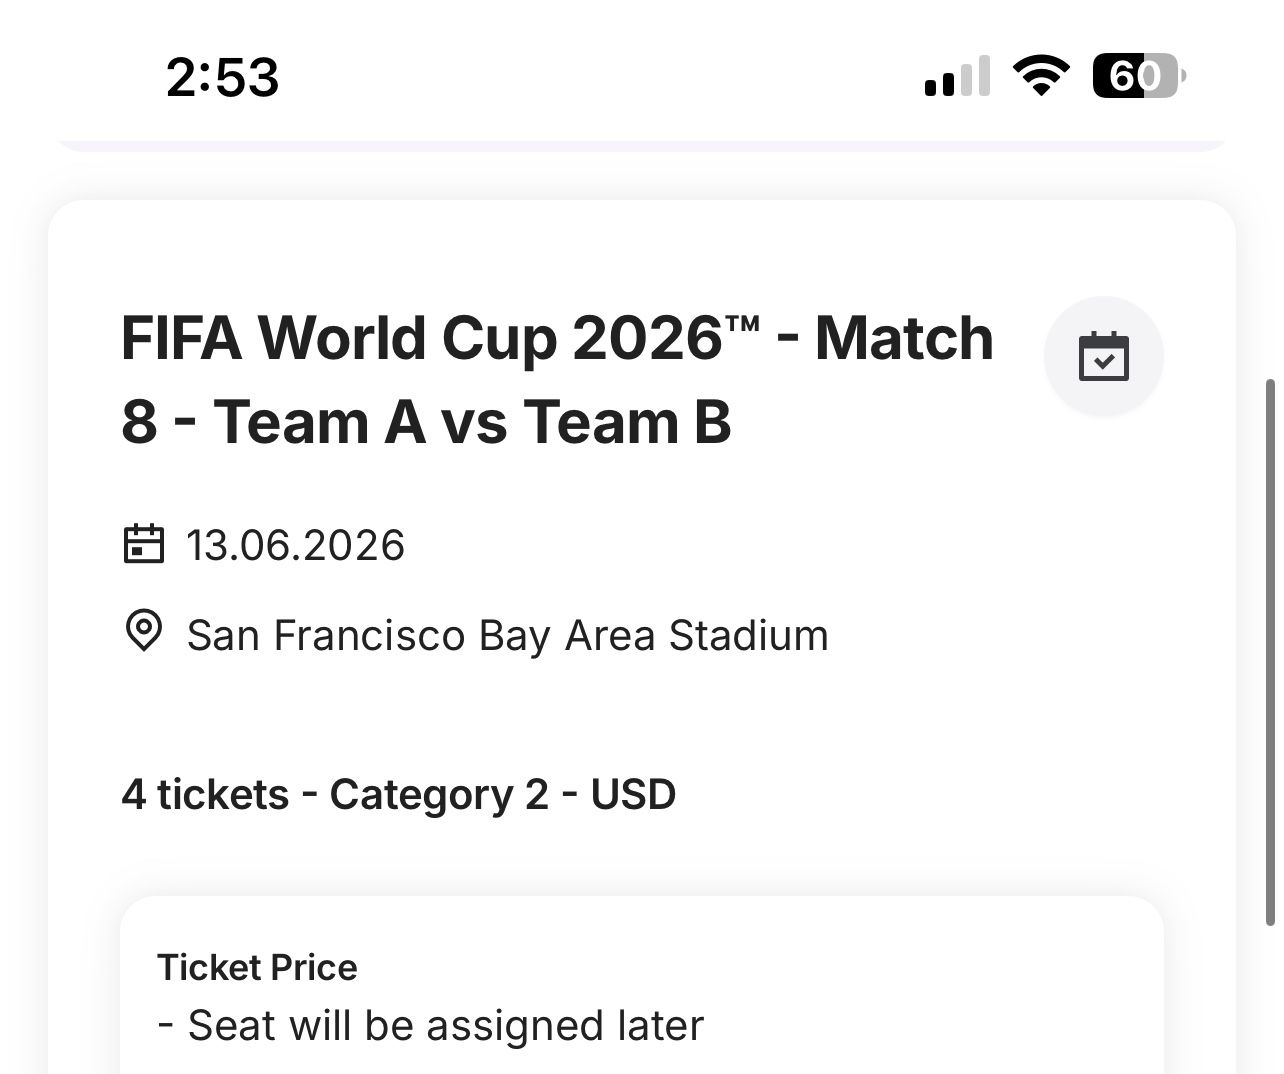Select the date 13.06.2026

pyautogui.click(x=296, y=544)
